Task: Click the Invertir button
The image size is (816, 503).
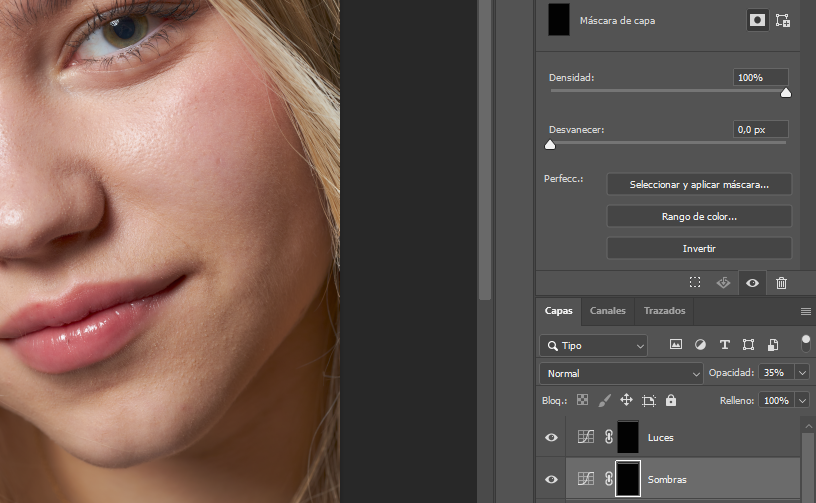Action: (699, 248)
